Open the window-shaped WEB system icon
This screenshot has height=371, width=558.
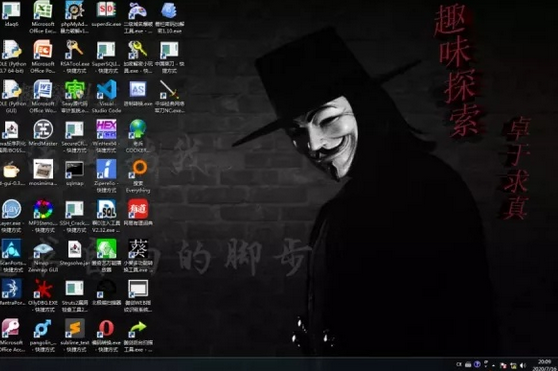pos(138,296)
